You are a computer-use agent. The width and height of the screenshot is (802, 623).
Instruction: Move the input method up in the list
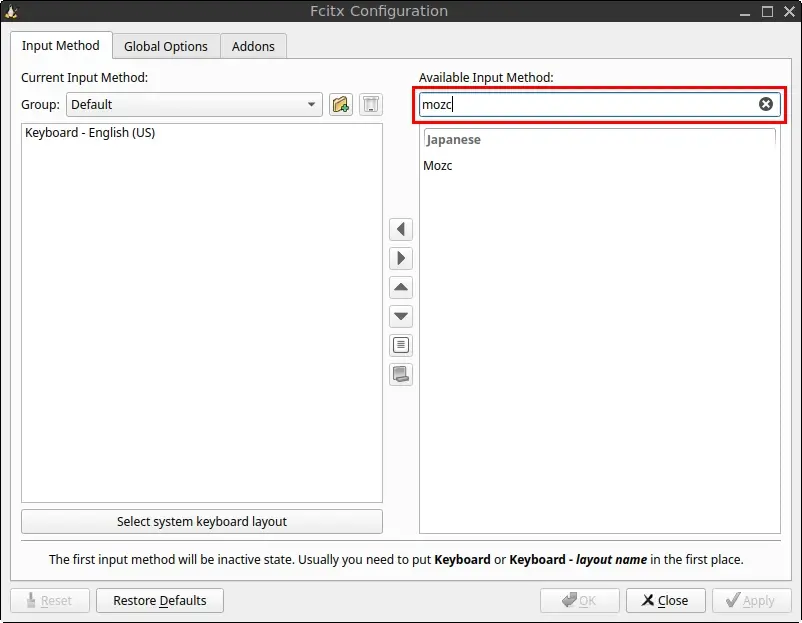tap(401, 287)
